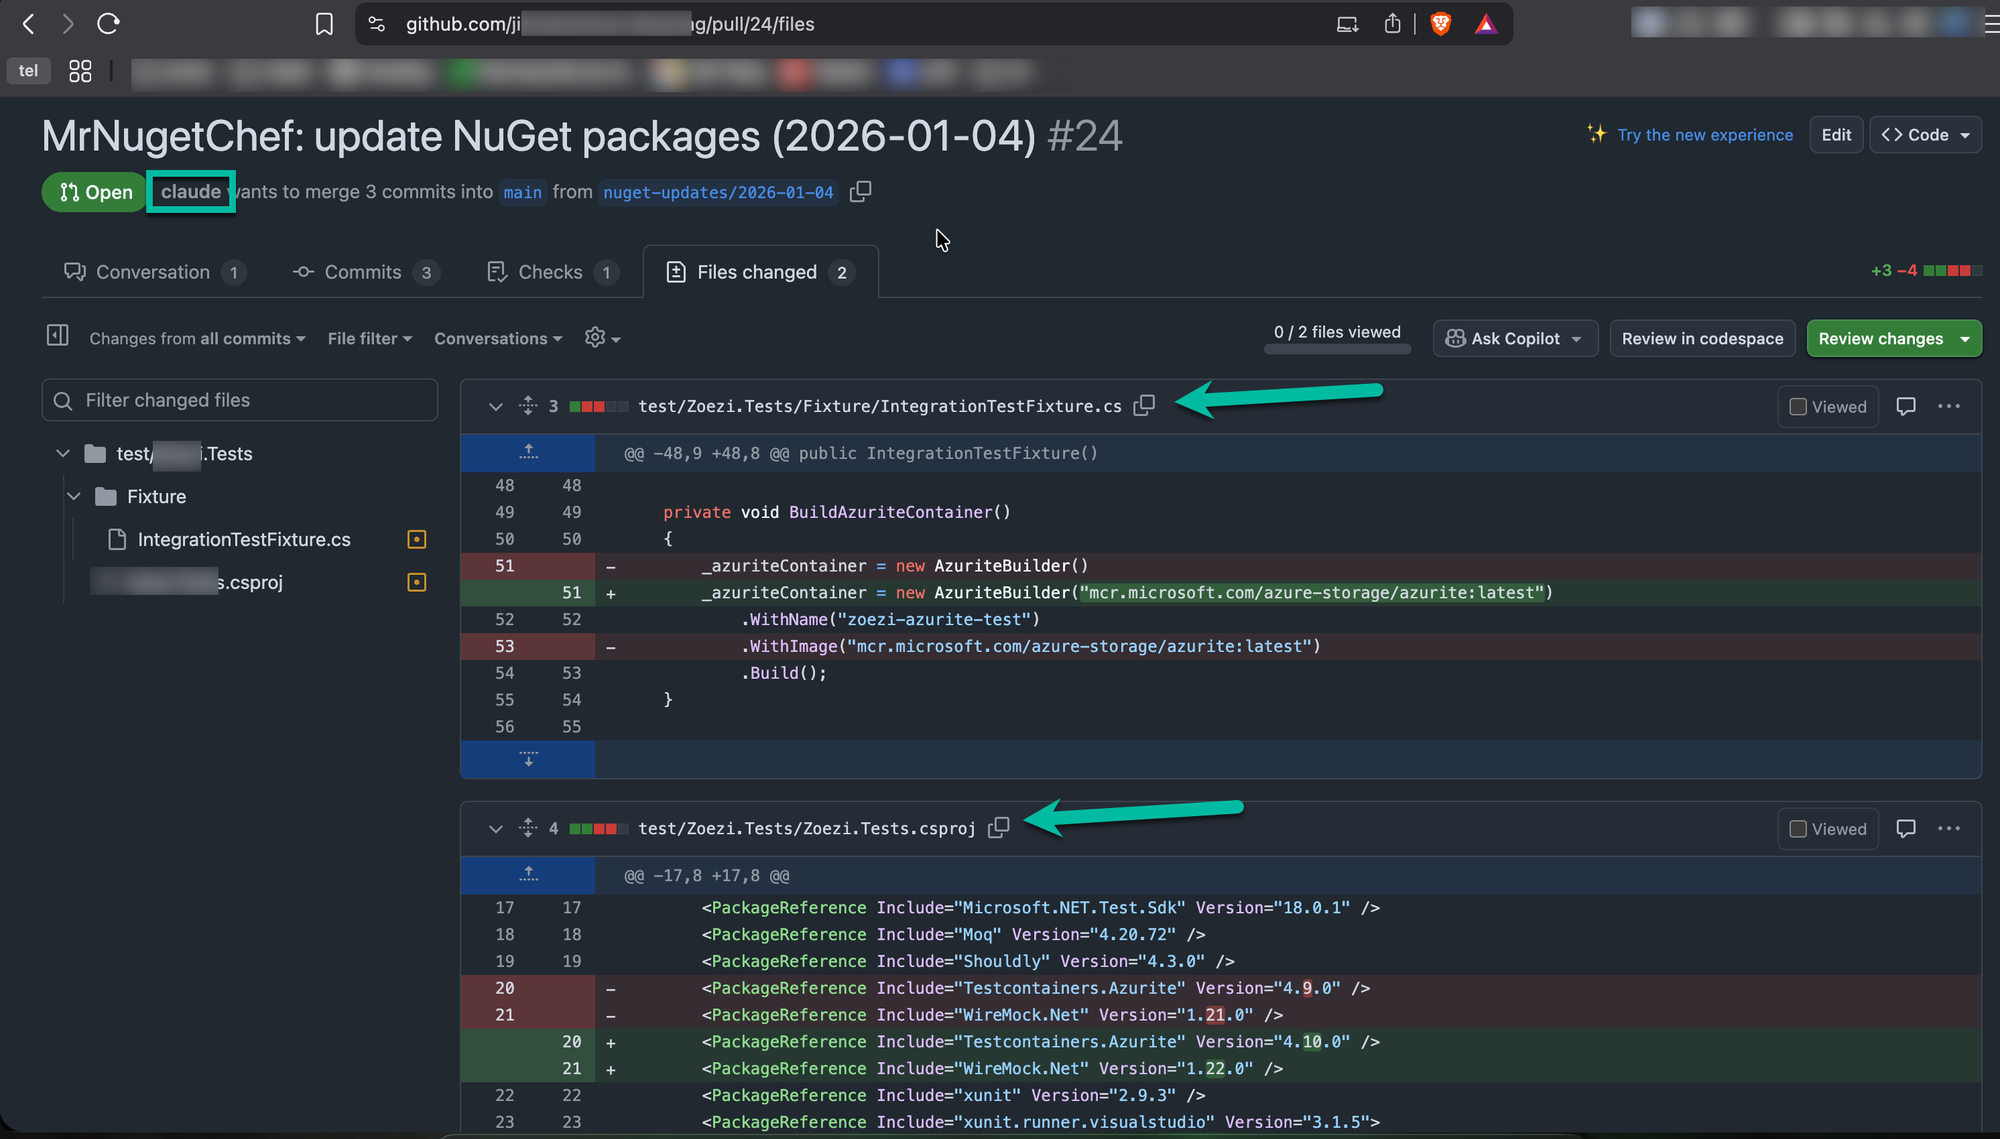
Task: Click the Review changes button
Action: (1880, 339)
